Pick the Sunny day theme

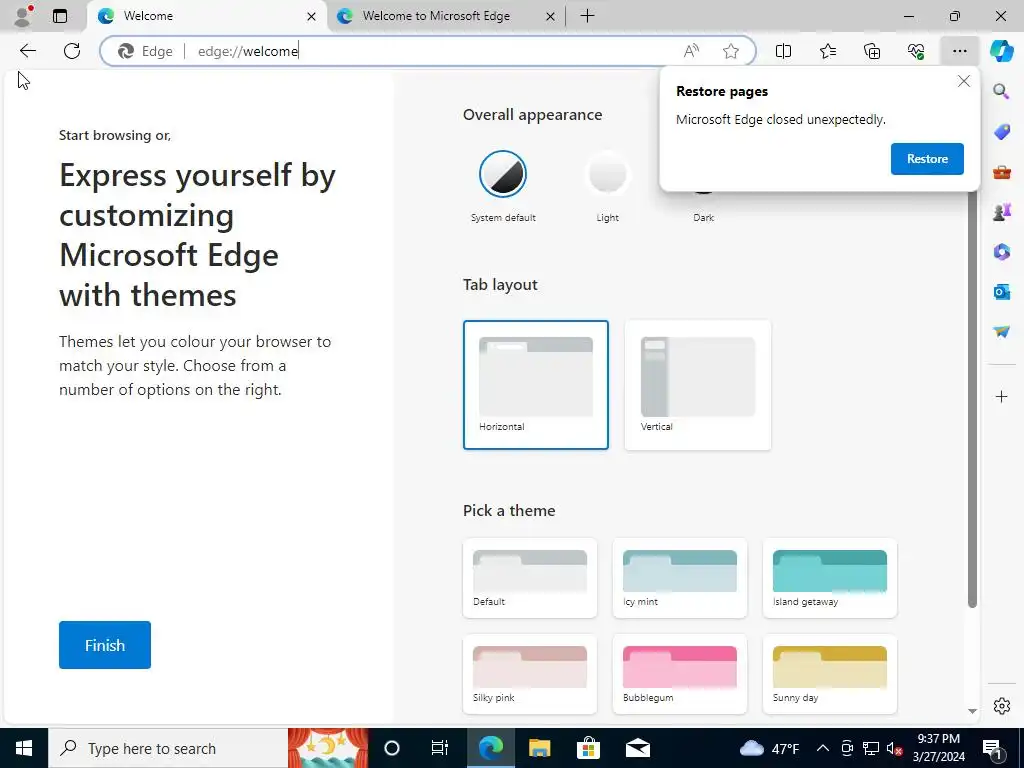(829, 674)
